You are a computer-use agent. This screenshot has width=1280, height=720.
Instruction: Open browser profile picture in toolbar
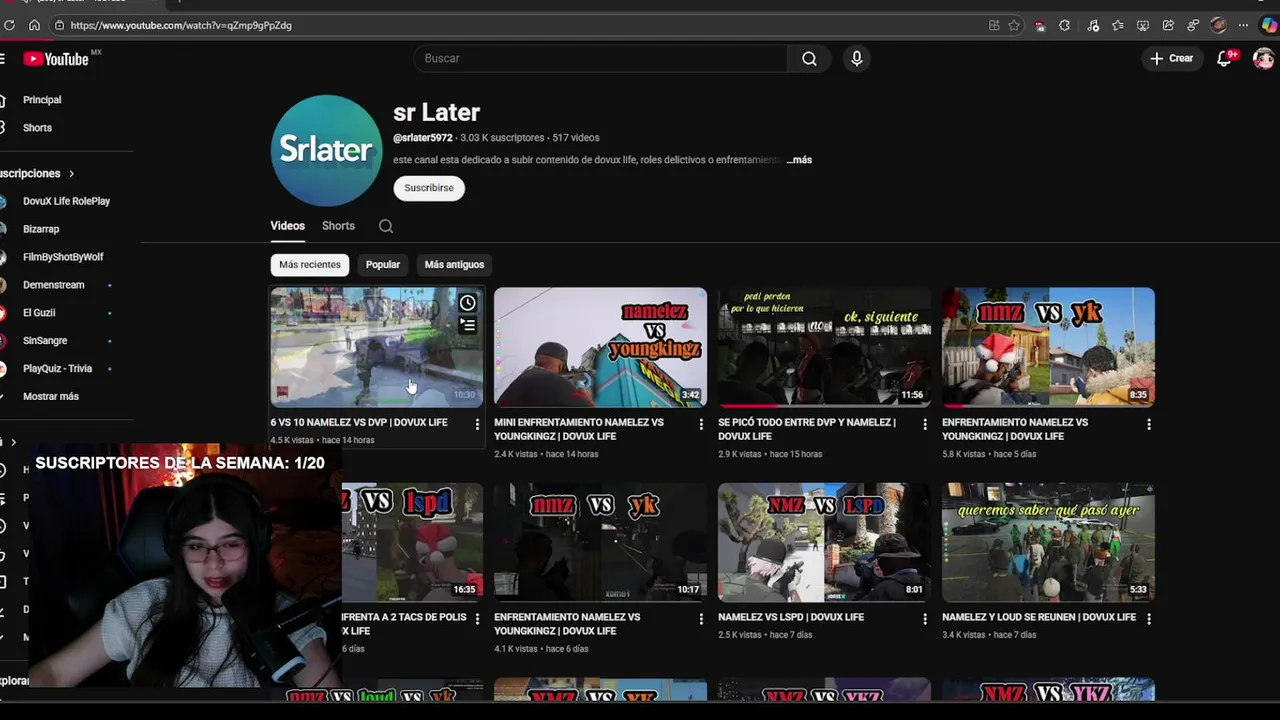pyautogui.click(x=1218, y=25)
